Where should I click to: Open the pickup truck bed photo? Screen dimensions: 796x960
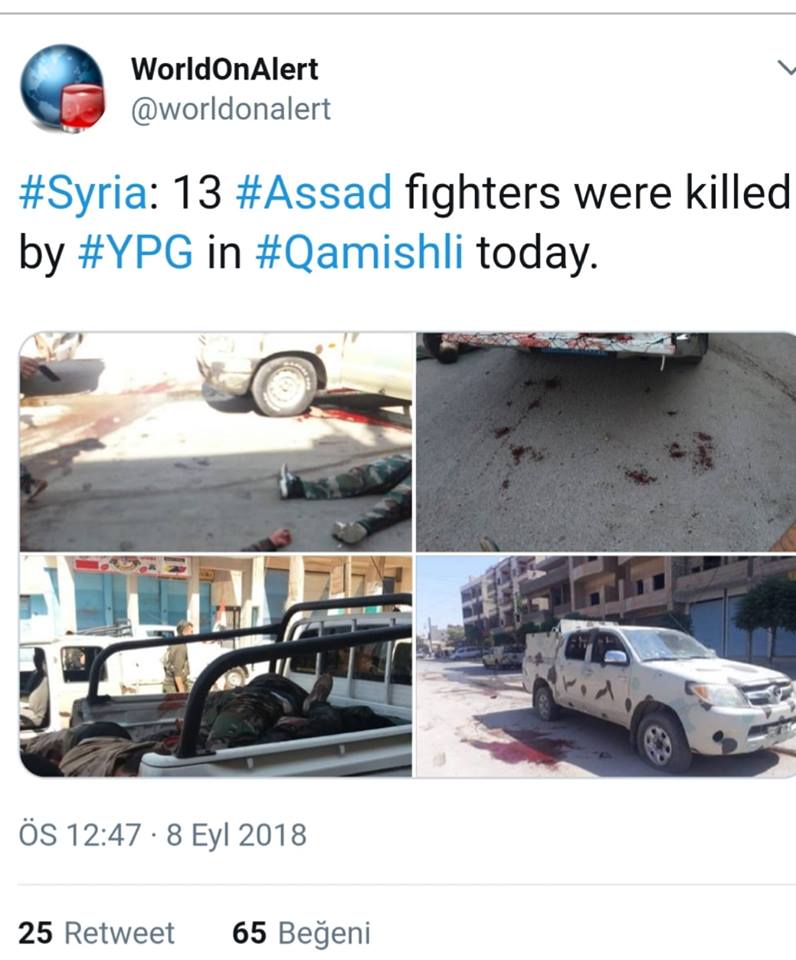click(x=216, y=666)
